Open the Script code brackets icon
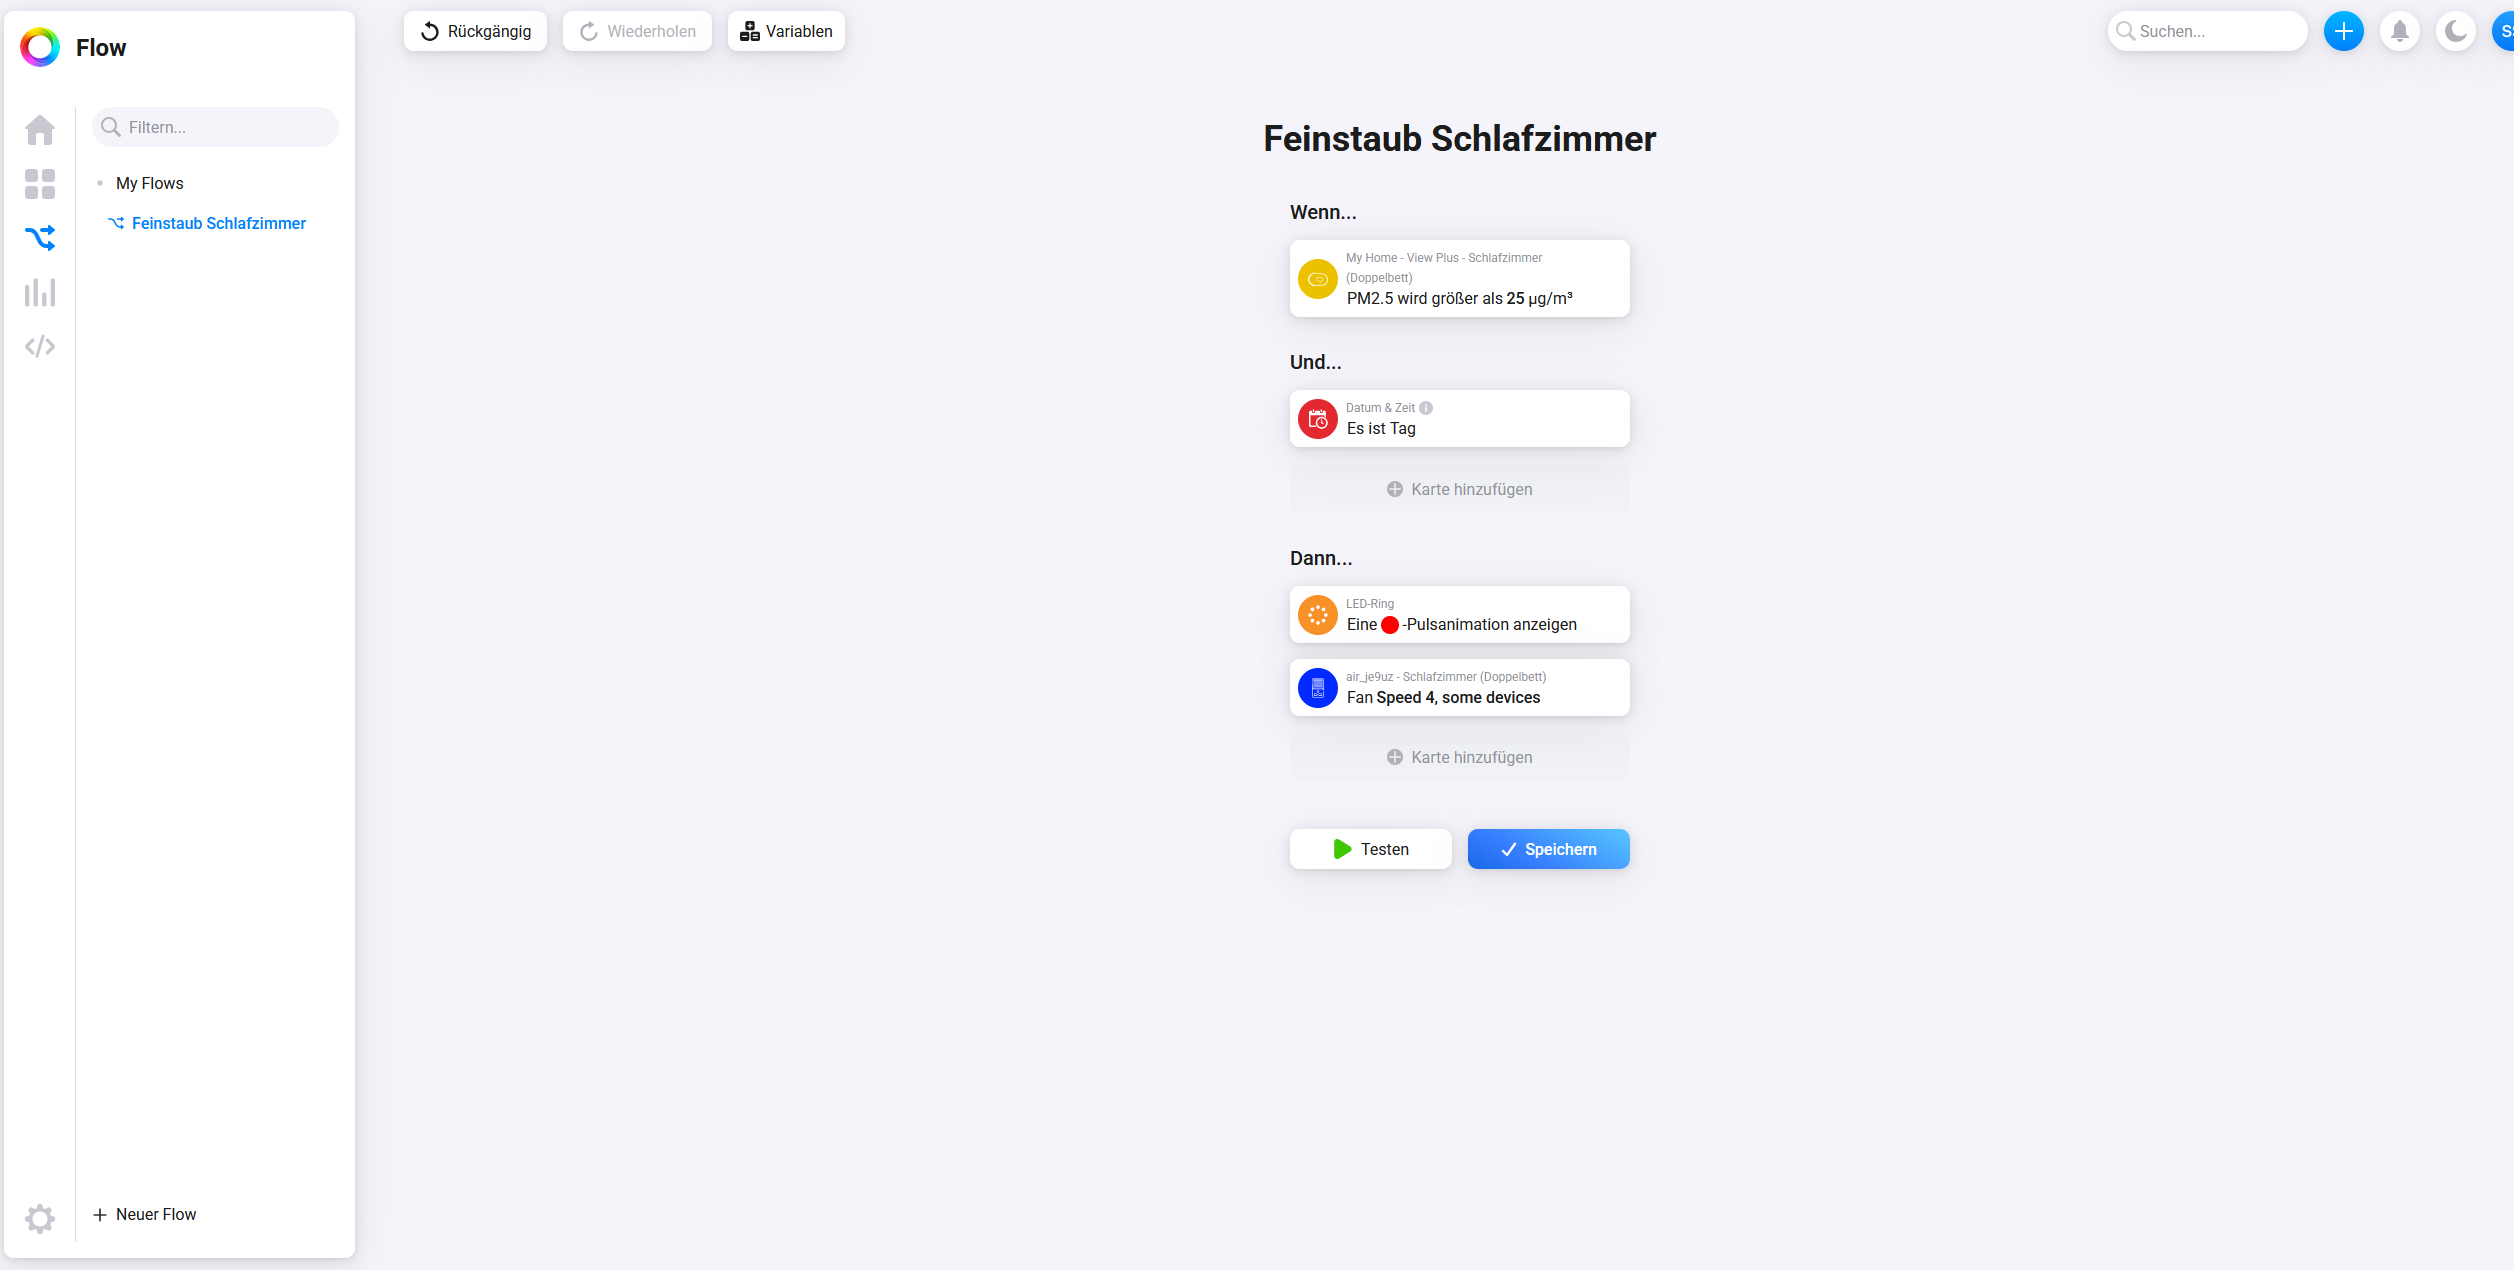This screenshot has height=1270, width=2514. 40,346
